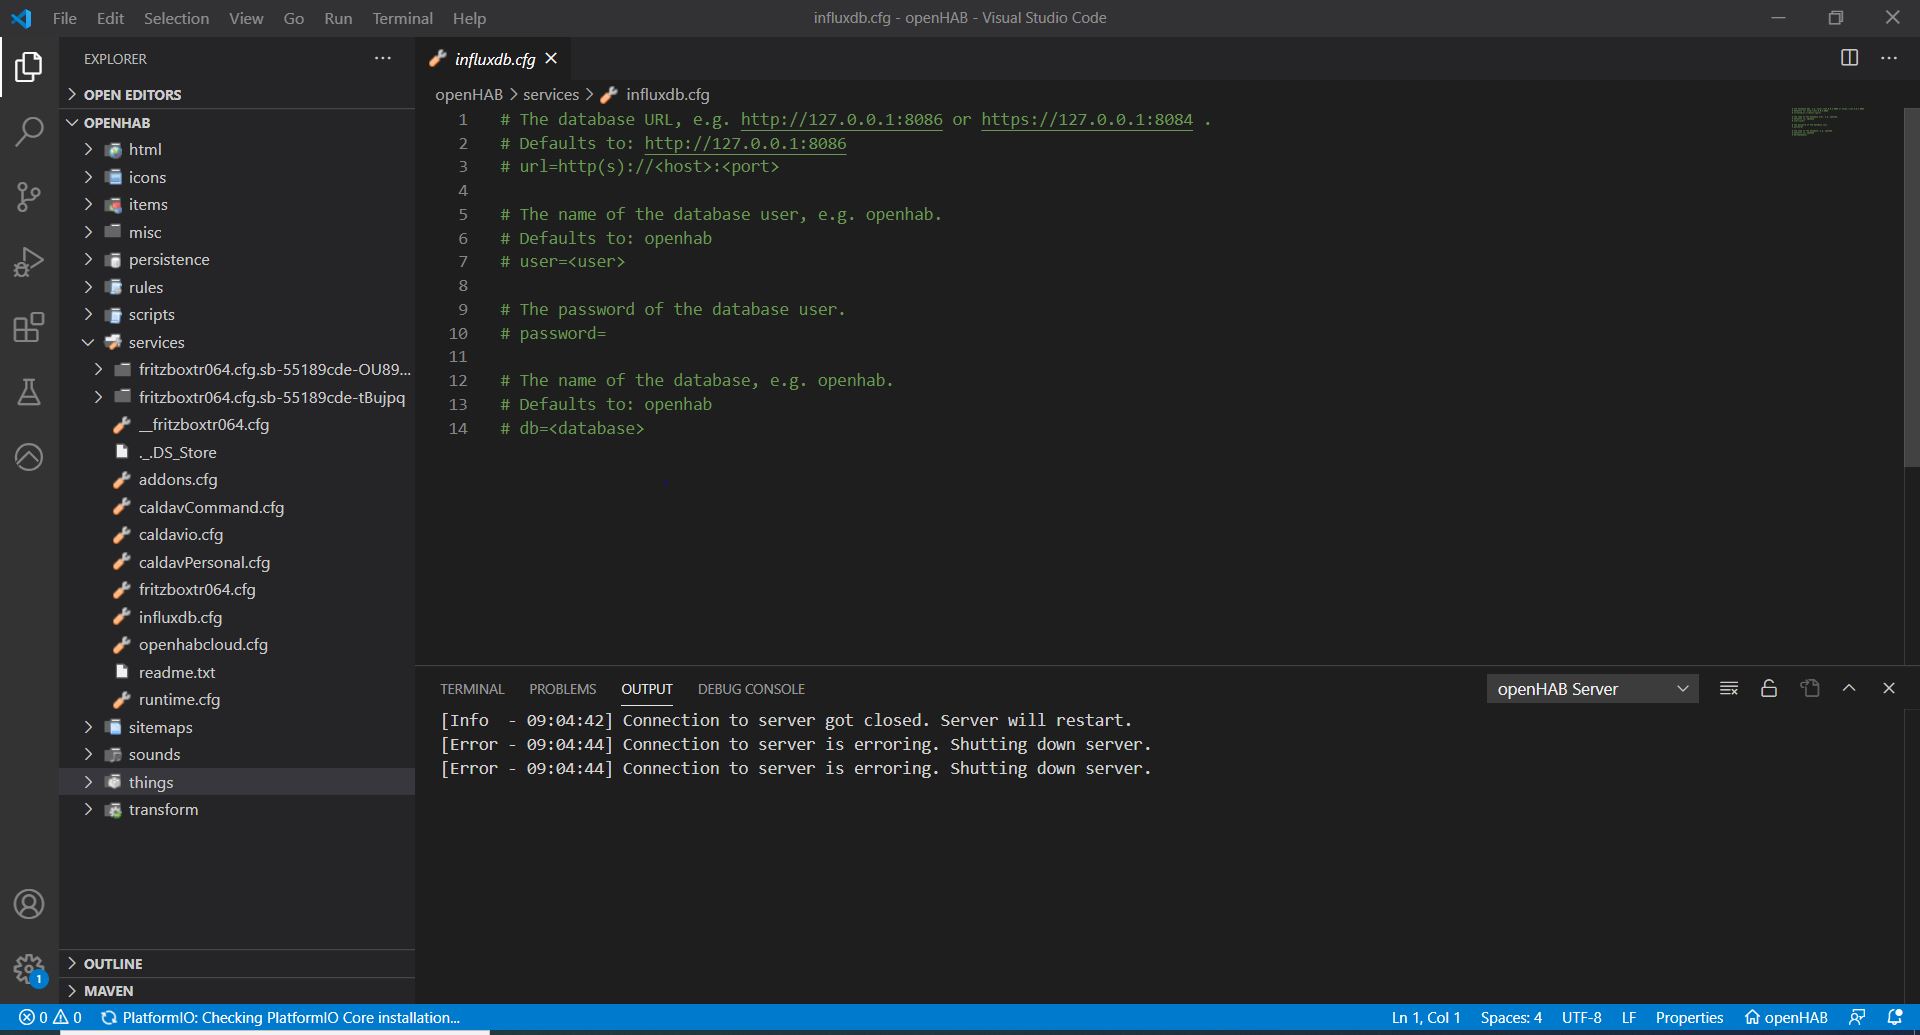Open the Terminal menu
This screenshot has width=1920, height=1035.
click(x=402, y=18)
